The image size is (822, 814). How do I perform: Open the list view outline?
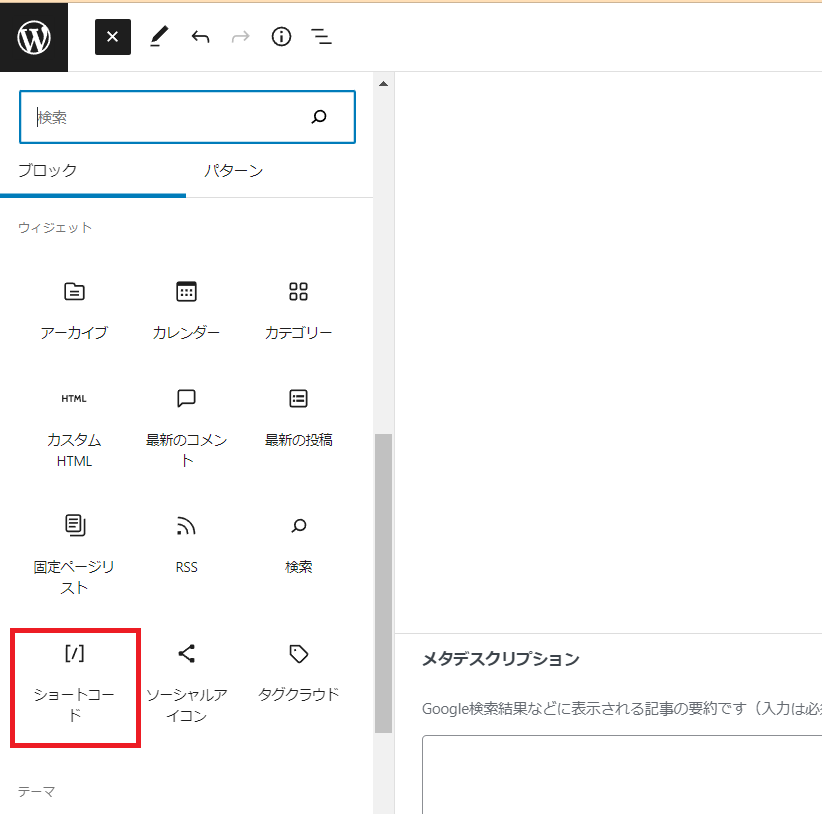point(321,37)
